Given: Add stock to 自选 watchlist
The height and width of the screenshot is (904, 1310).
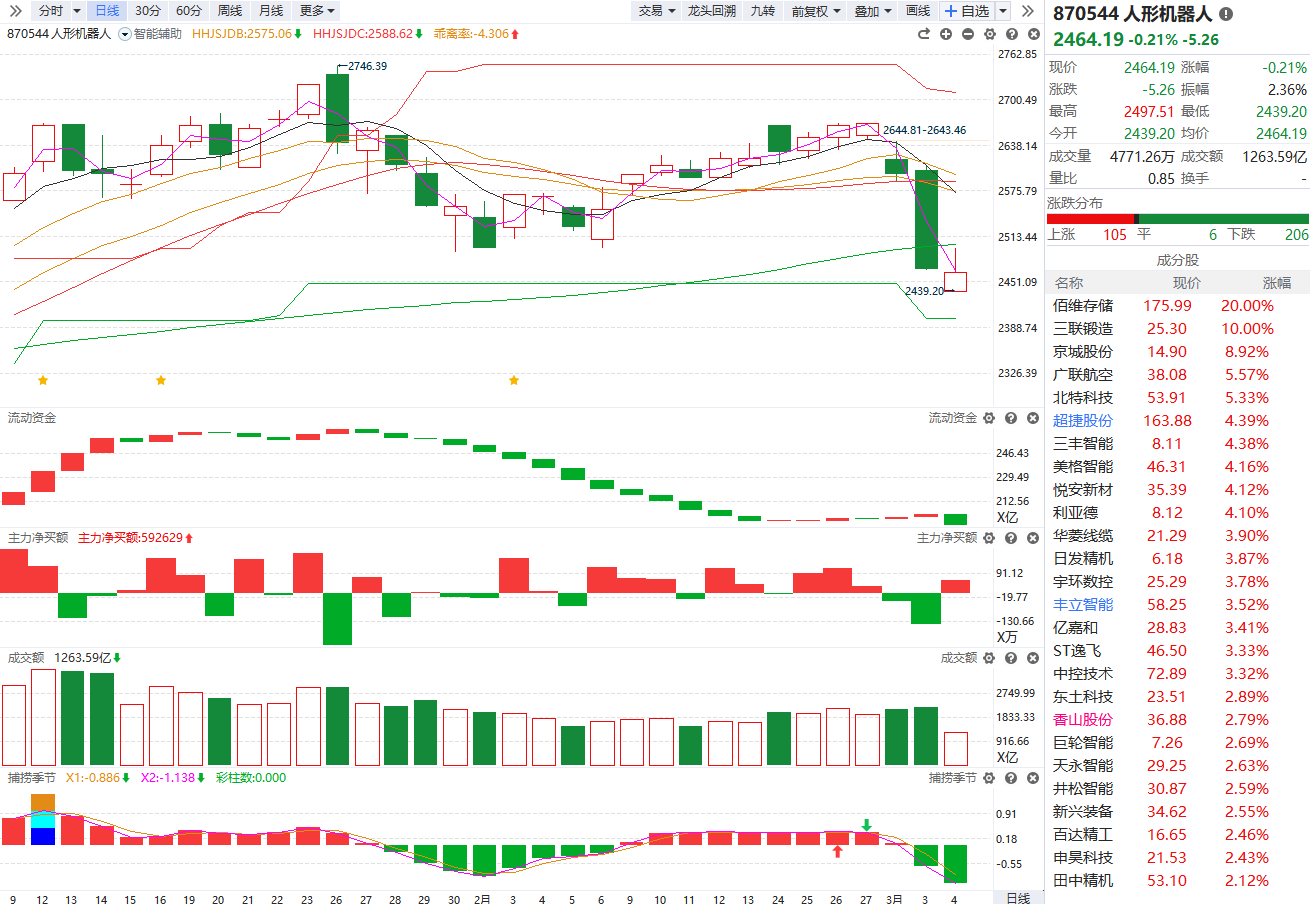Looking at the screenshot, I should 966,11.
